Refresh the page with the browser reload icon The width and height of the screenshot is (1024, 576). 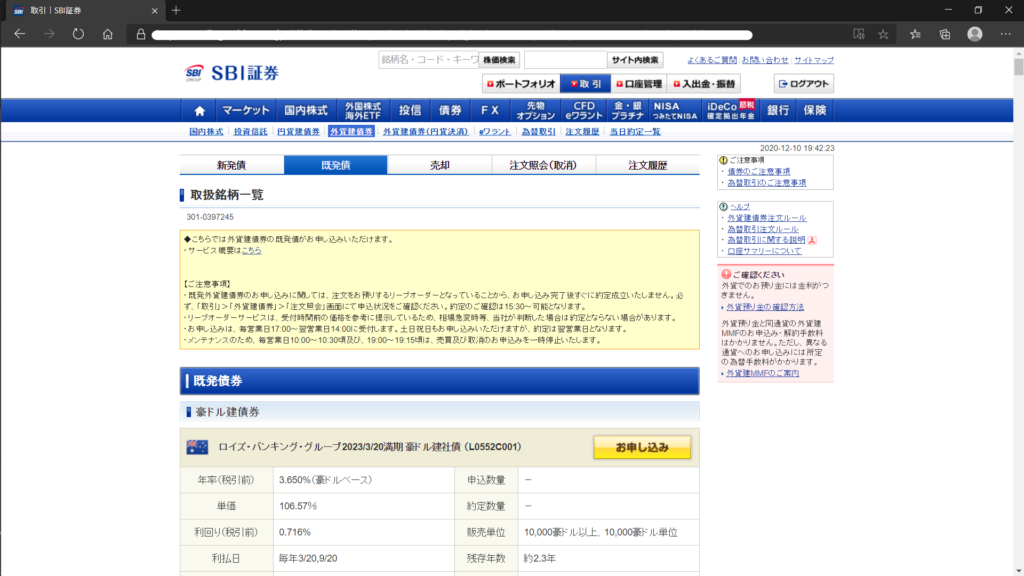coord(78,33)
